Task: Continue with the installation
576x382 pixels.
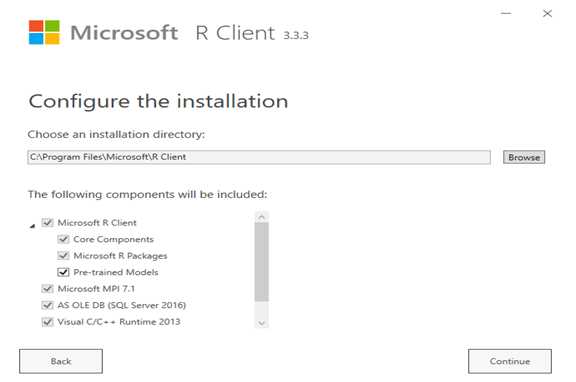Action: point(510,361)
